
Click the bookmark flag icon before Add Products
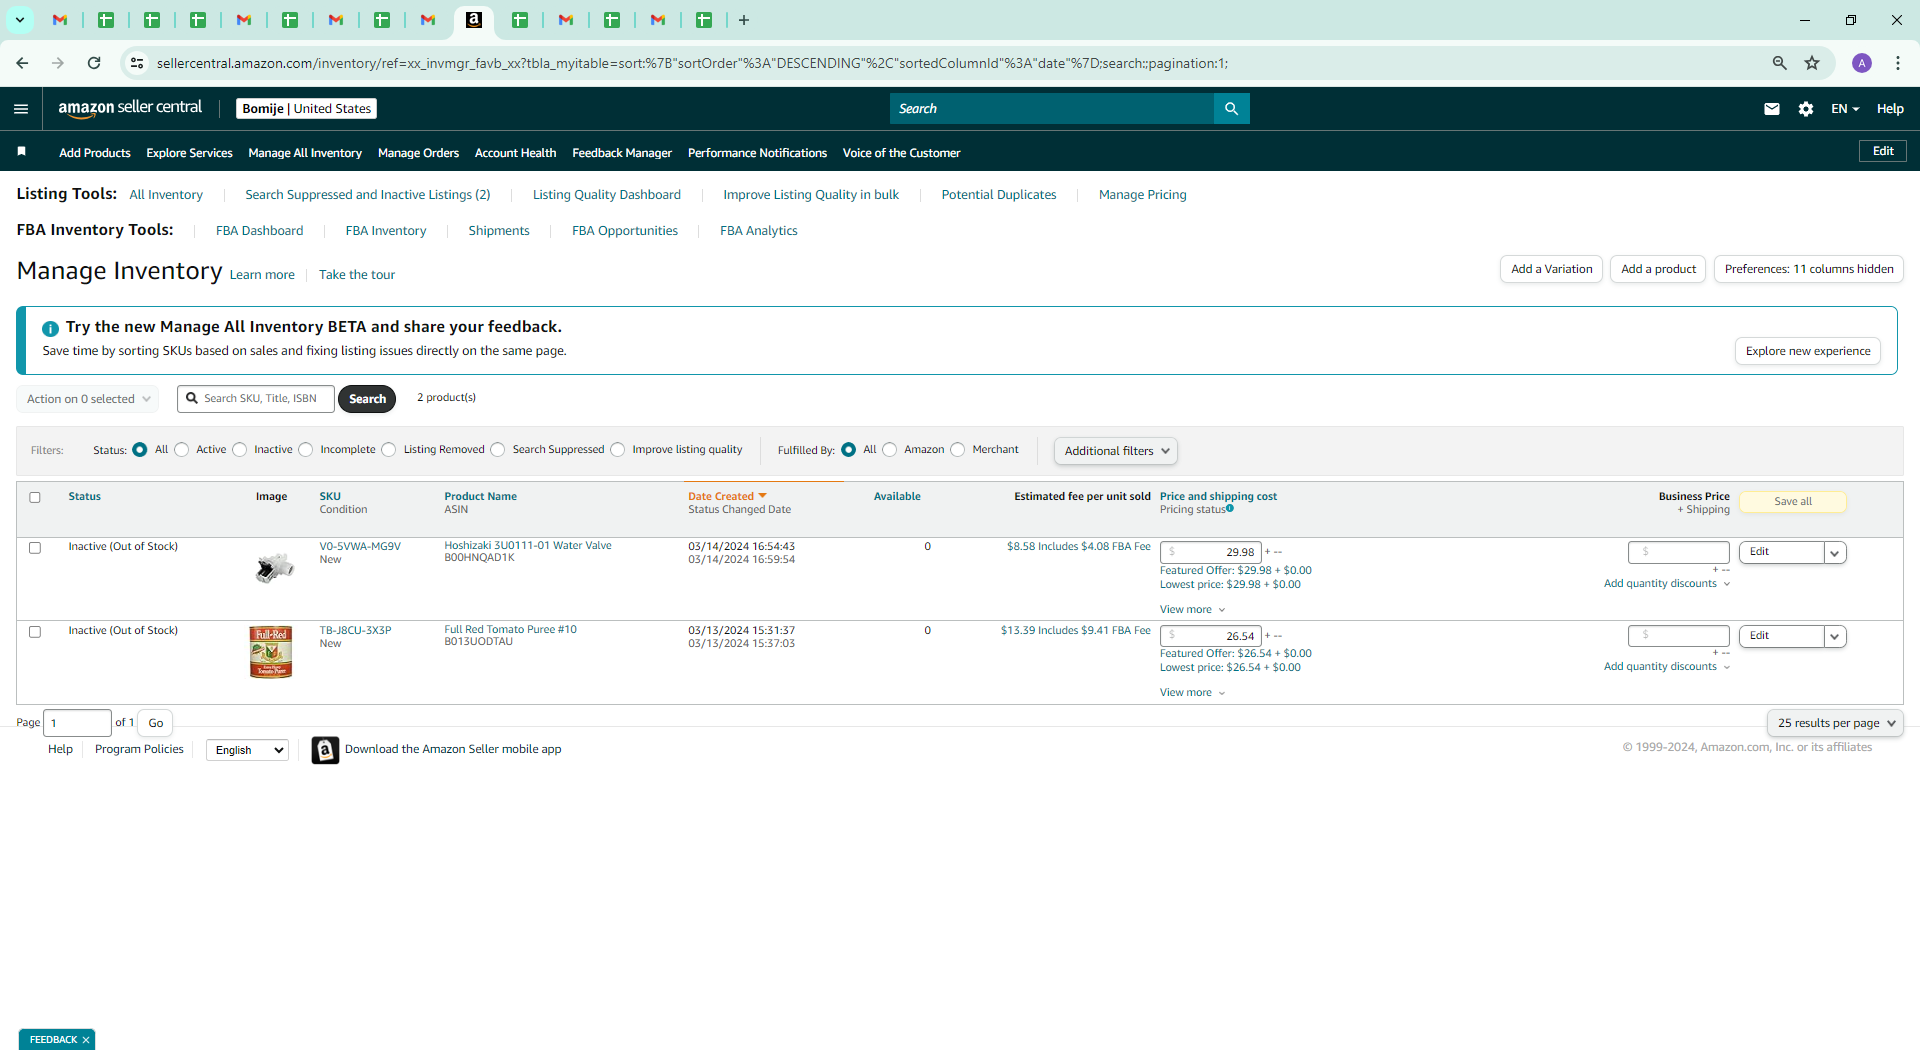tap(22, 152)
